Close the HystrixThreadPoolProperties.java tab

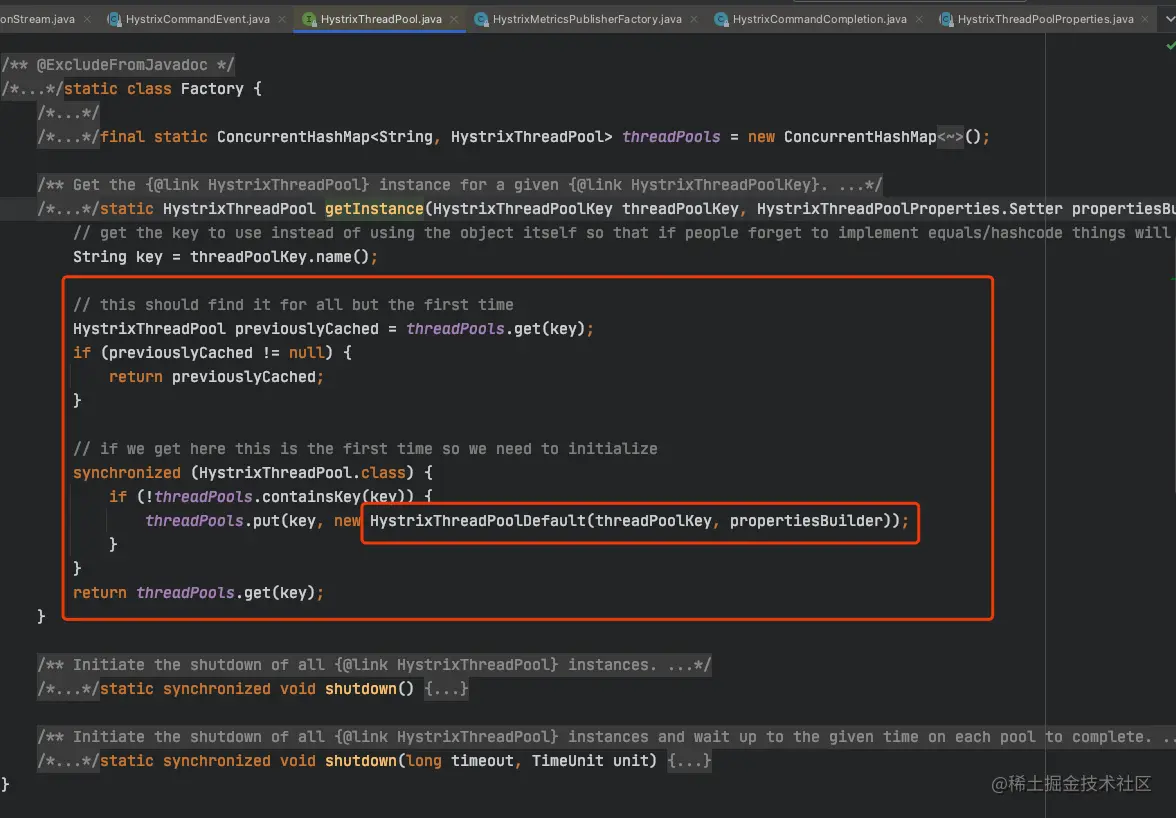[x=1144, y=19]
